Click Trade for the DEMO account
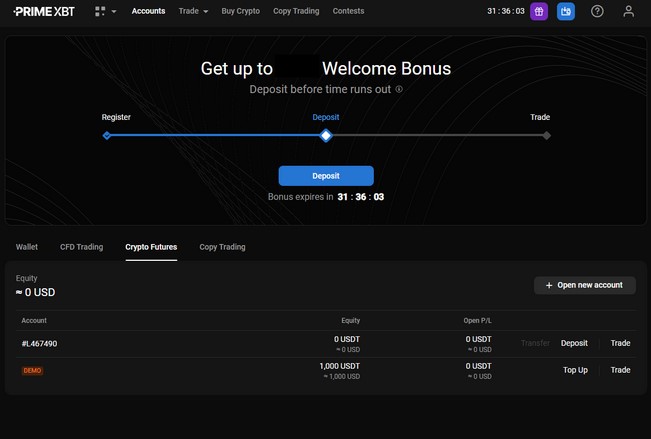The width and height of the screenshot is (651, 439). 620,370
